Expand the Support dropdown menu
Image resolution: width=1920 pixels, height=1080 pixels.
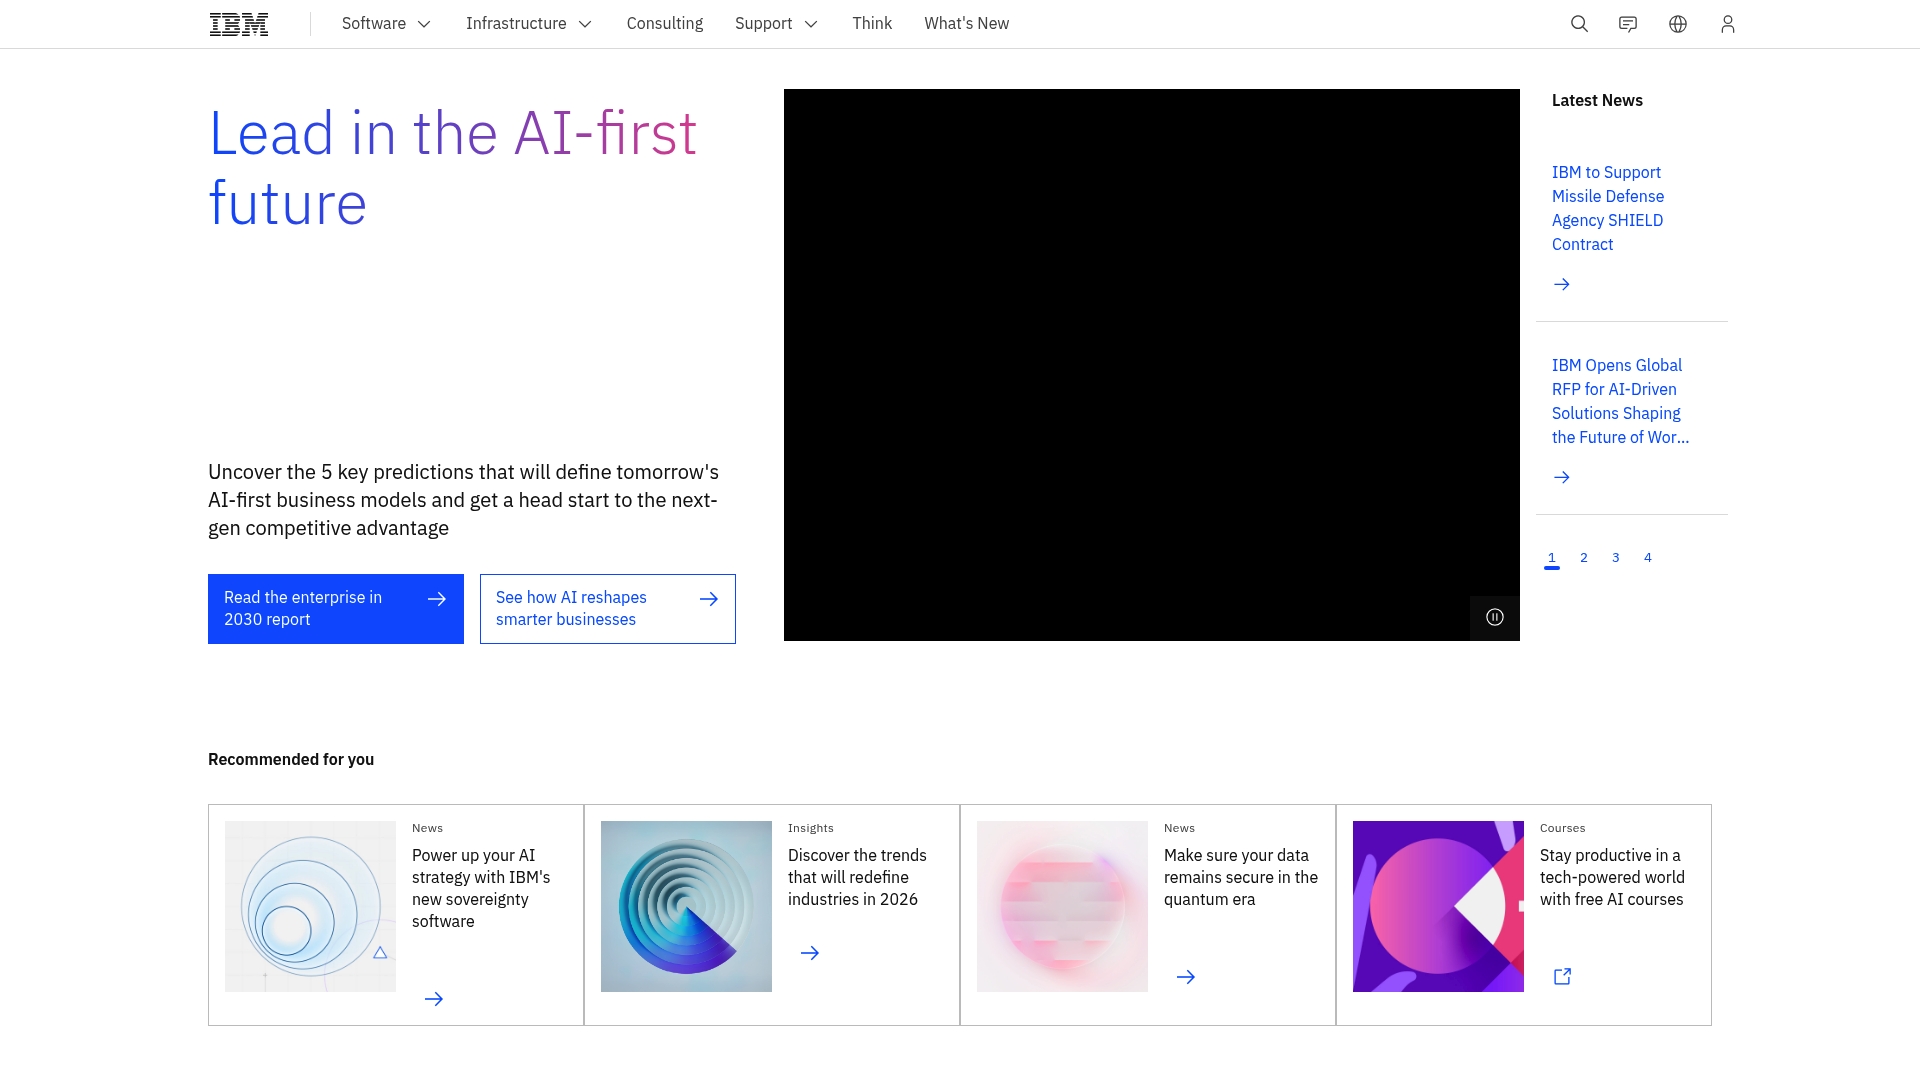[776, 24]
